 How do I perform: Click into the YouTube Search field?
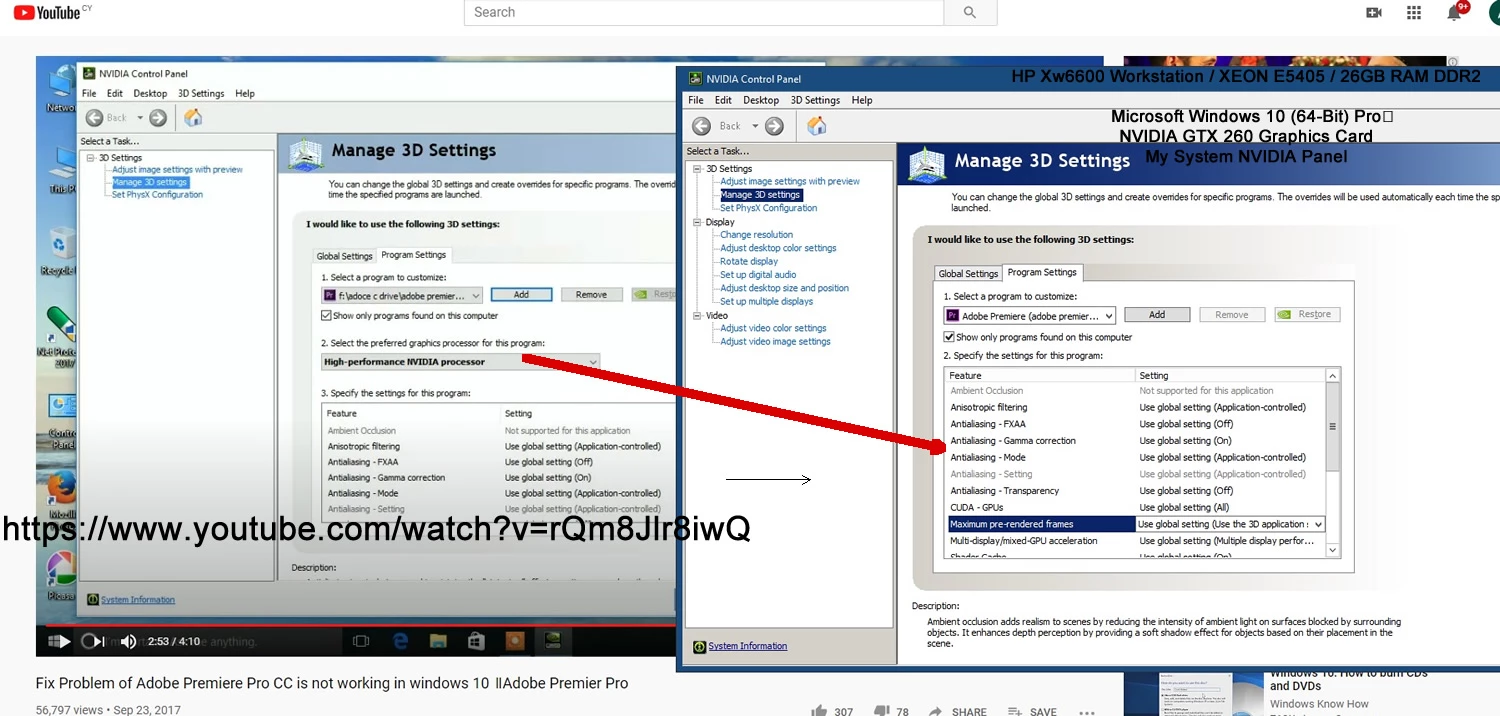pos(704,12)
